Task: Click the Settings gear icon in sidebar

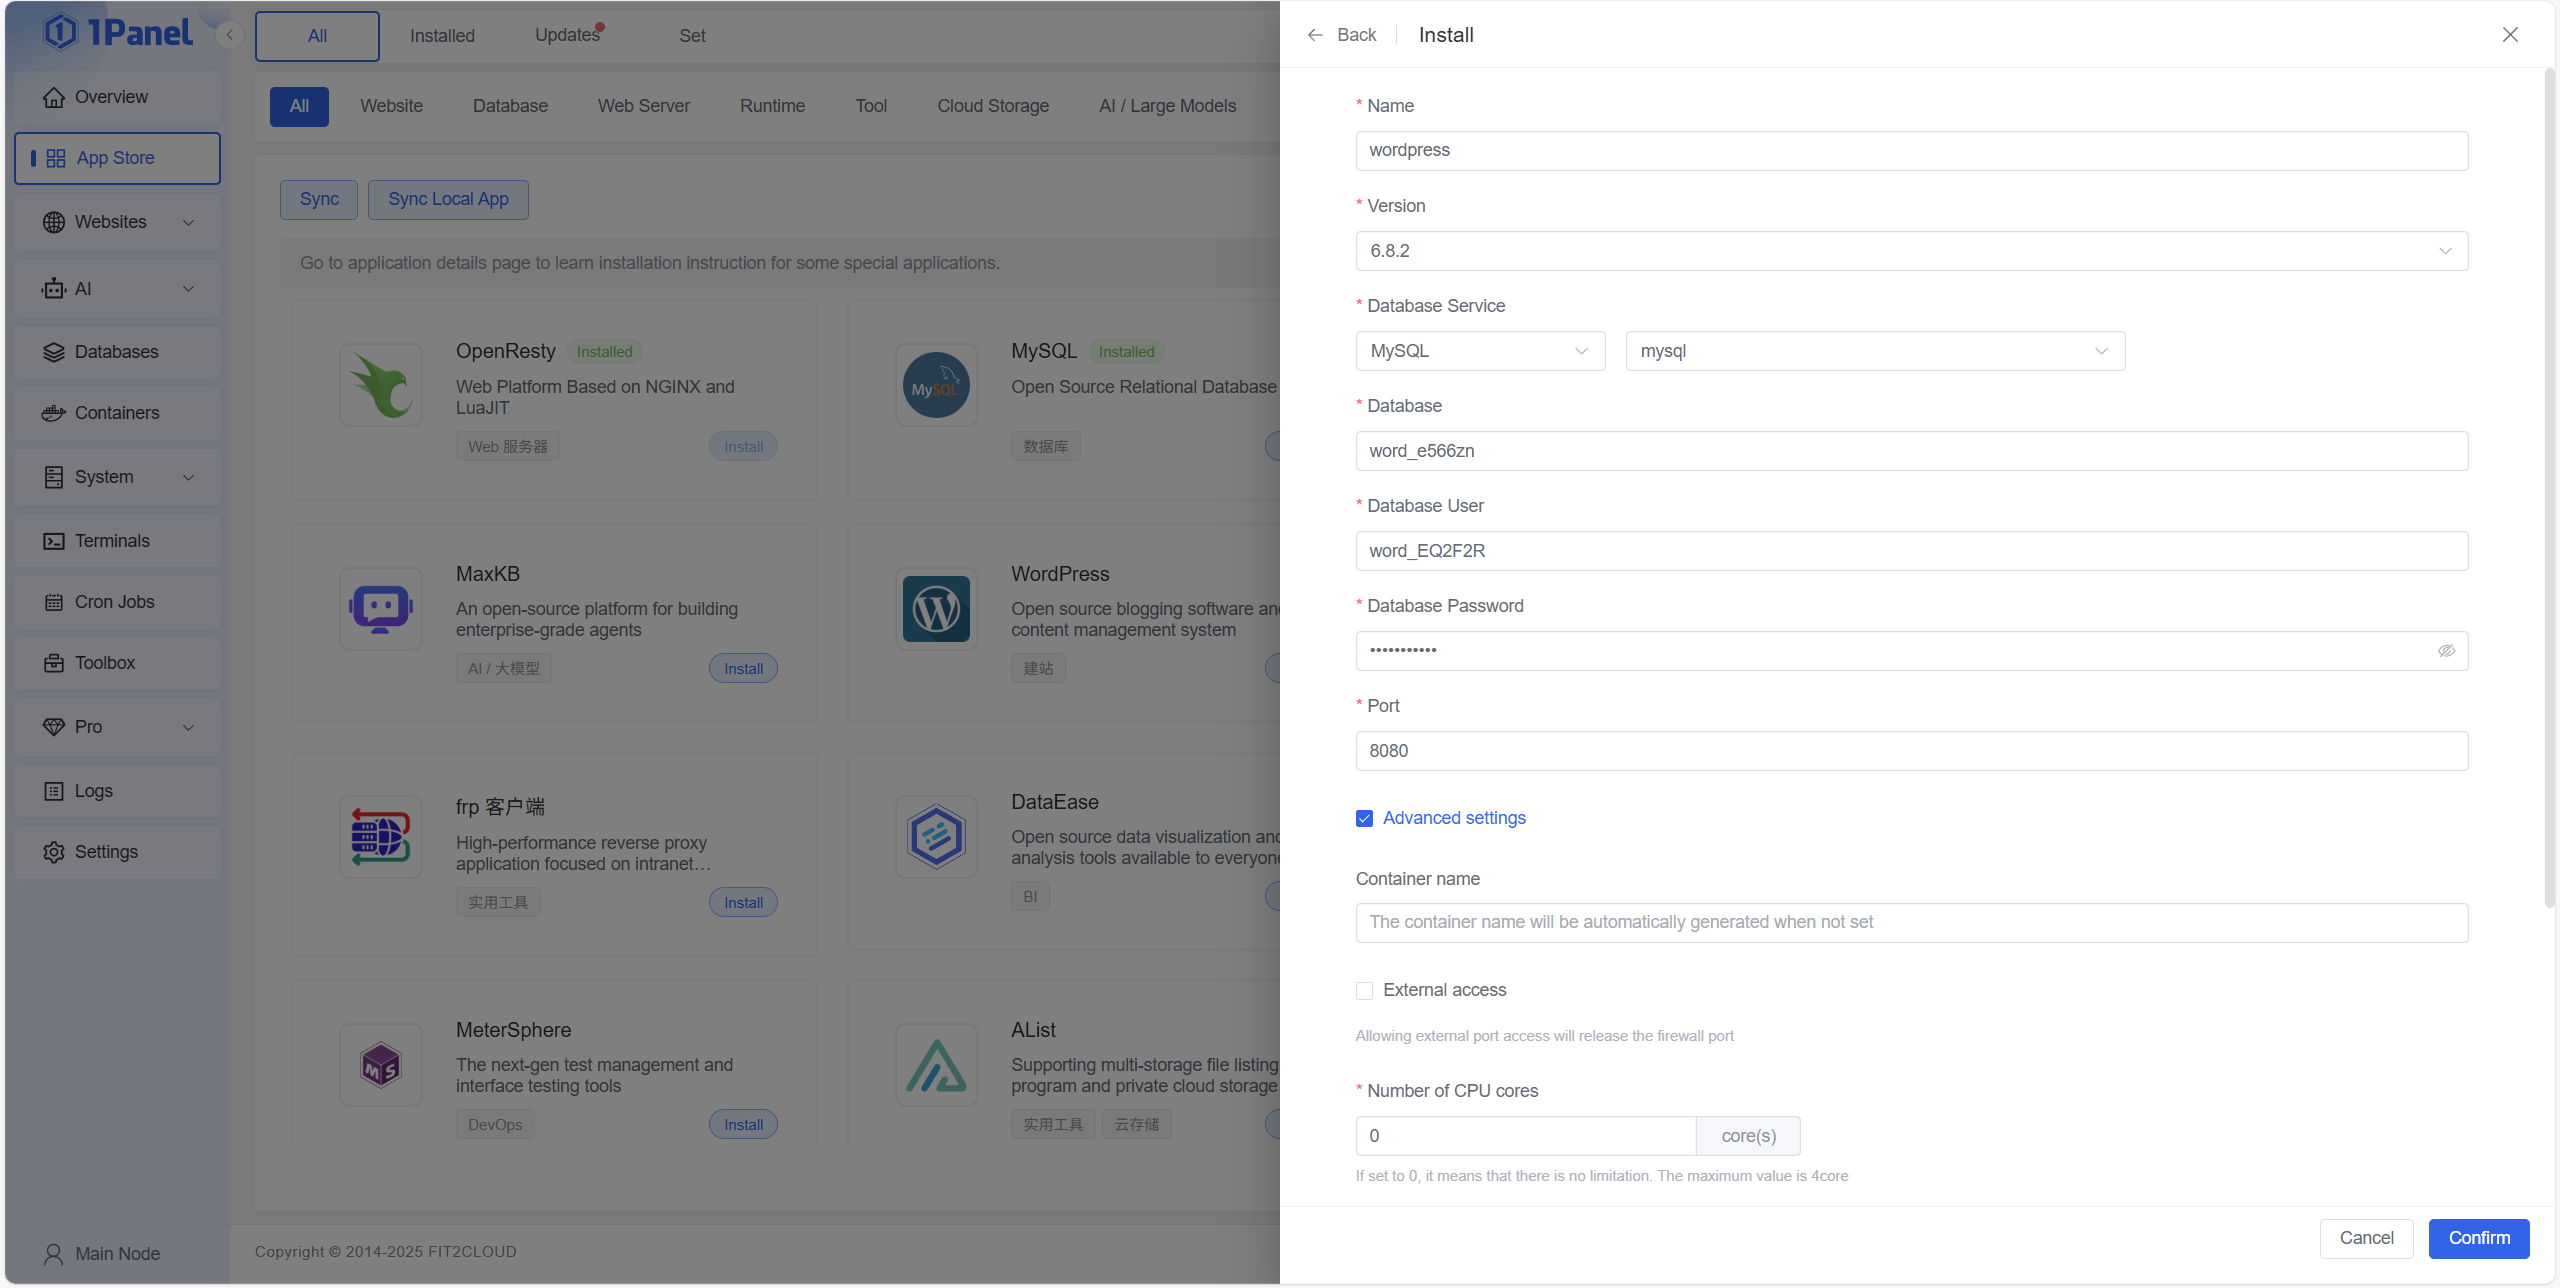Action: click(54, 852)
